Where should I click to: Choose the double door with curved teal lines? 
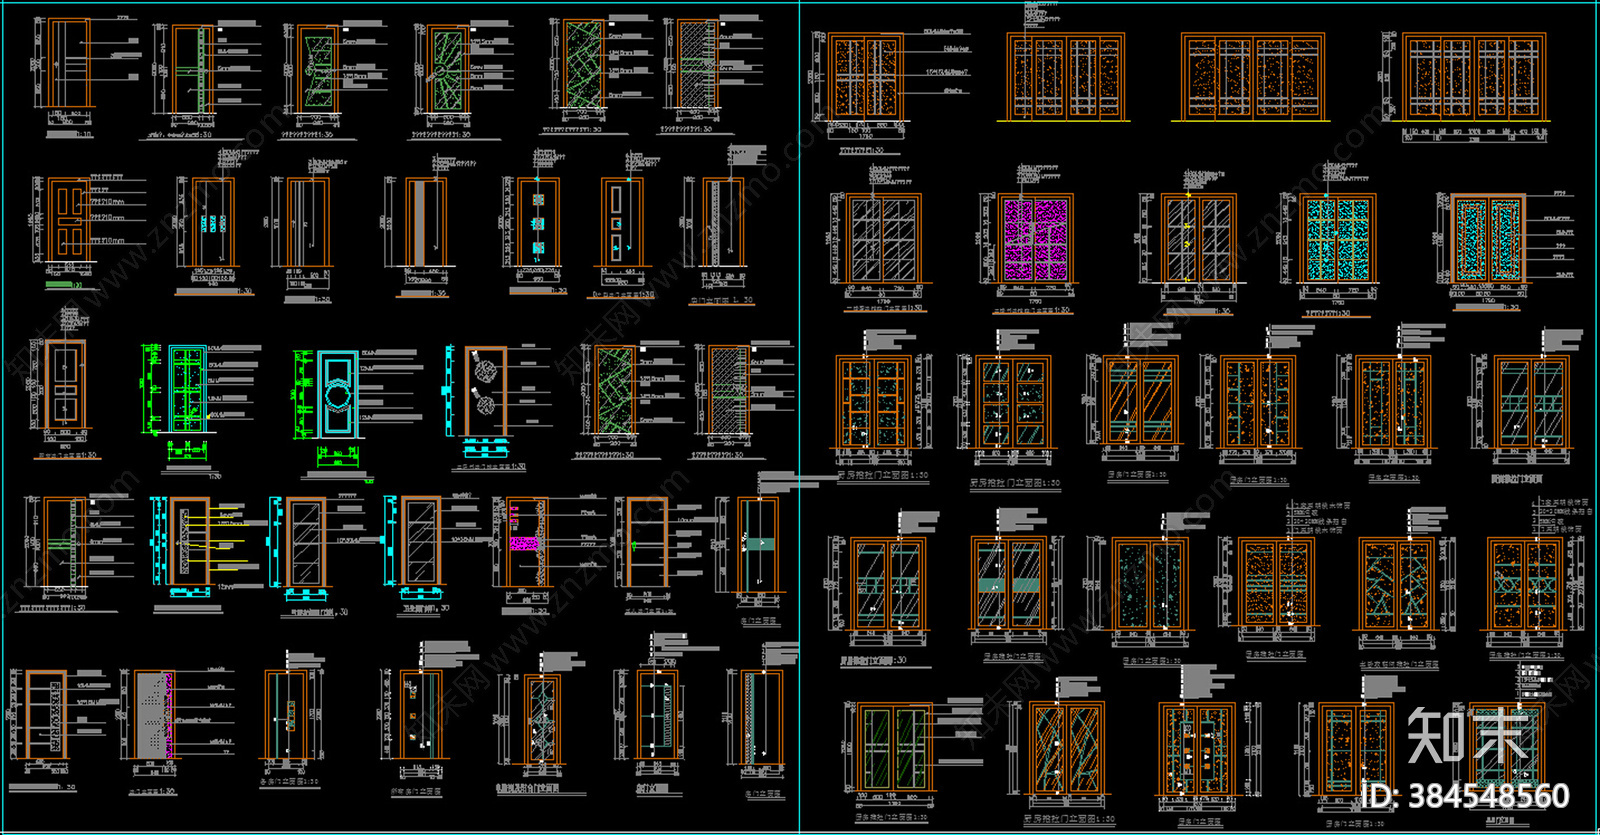click(x=1067, y=746)
